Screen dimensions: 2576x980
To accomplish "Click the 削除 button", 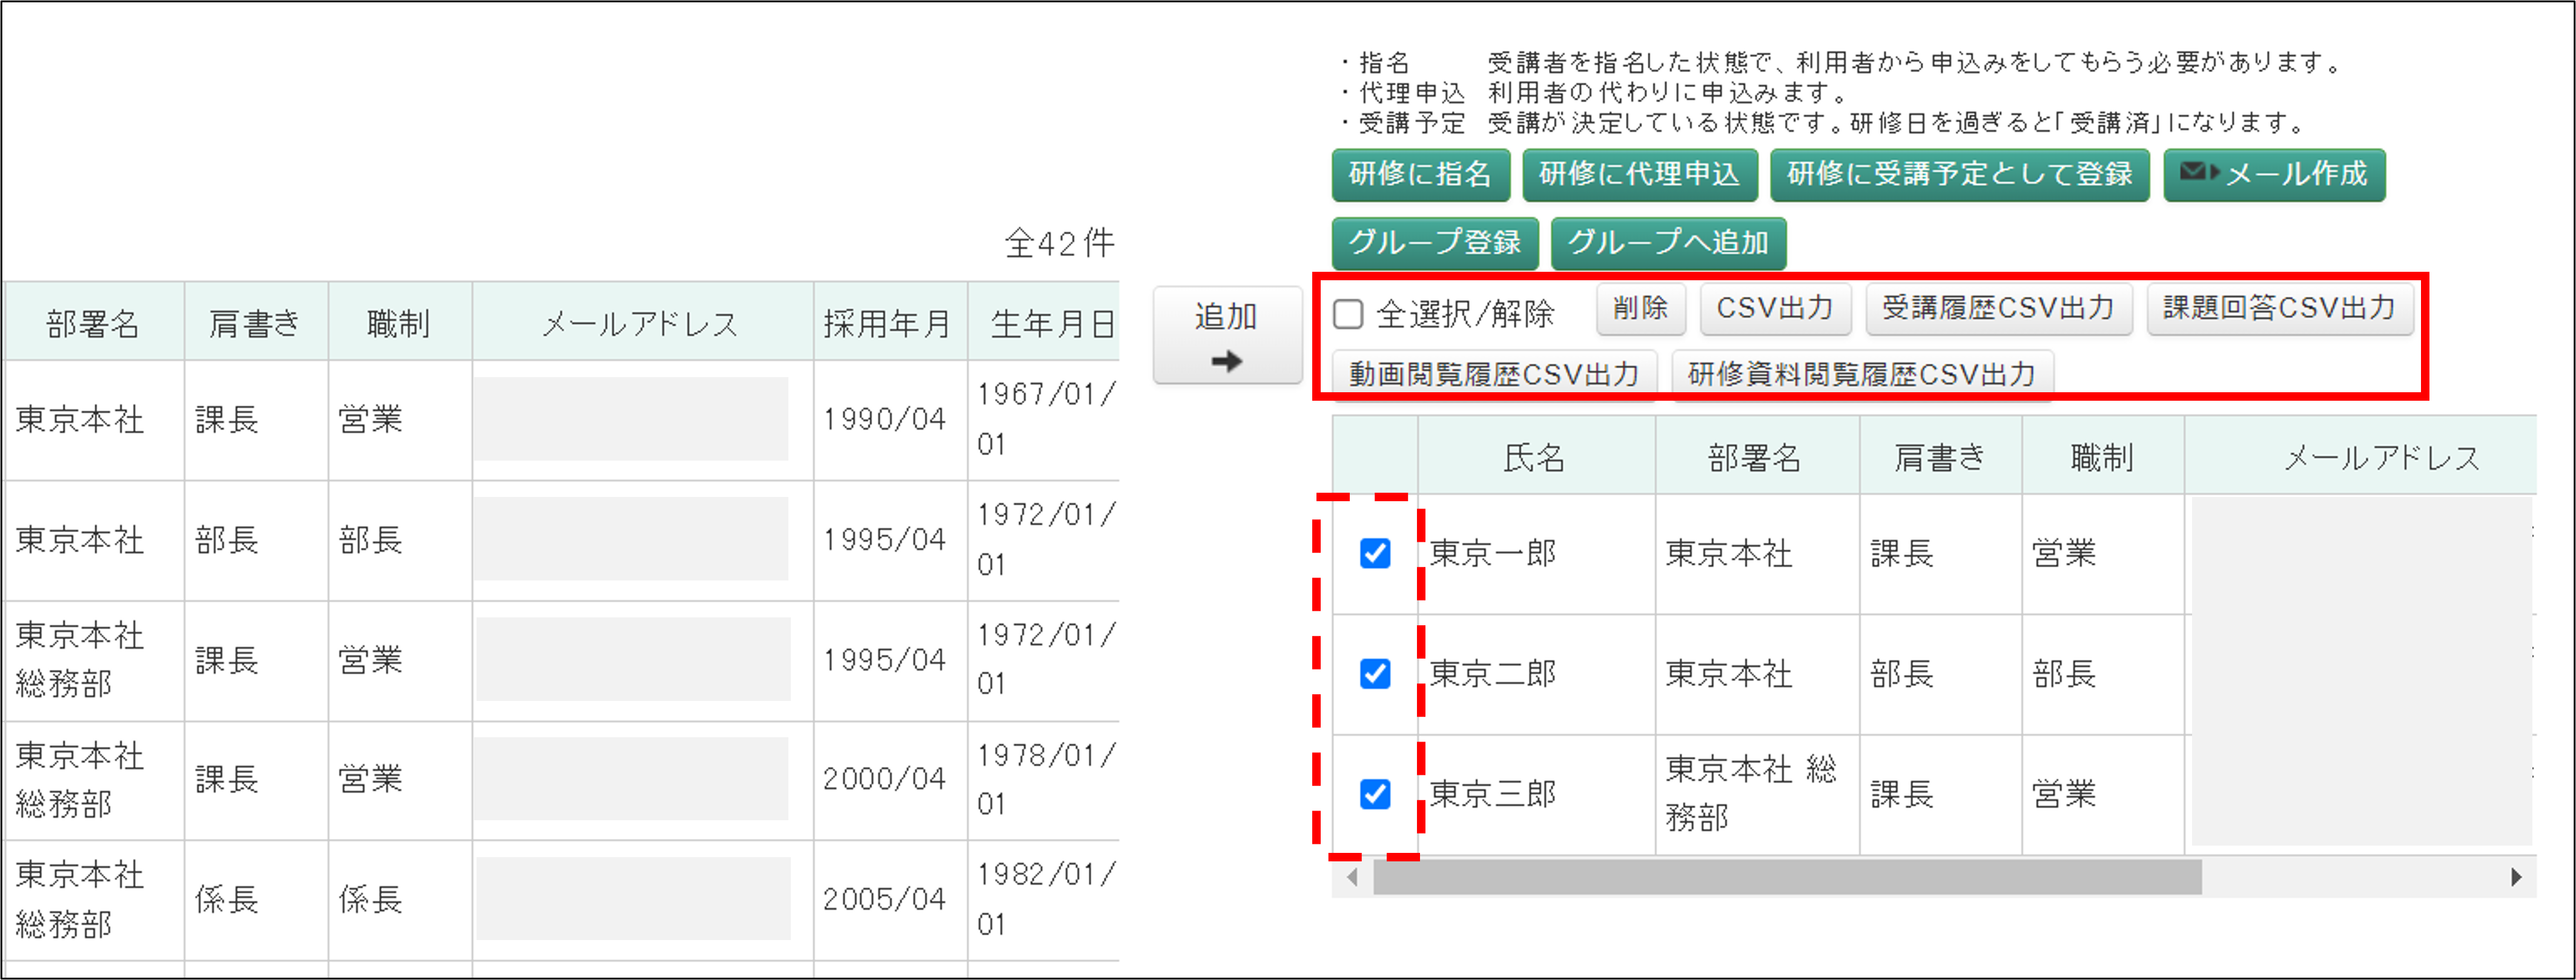I will pos(1640,309).
